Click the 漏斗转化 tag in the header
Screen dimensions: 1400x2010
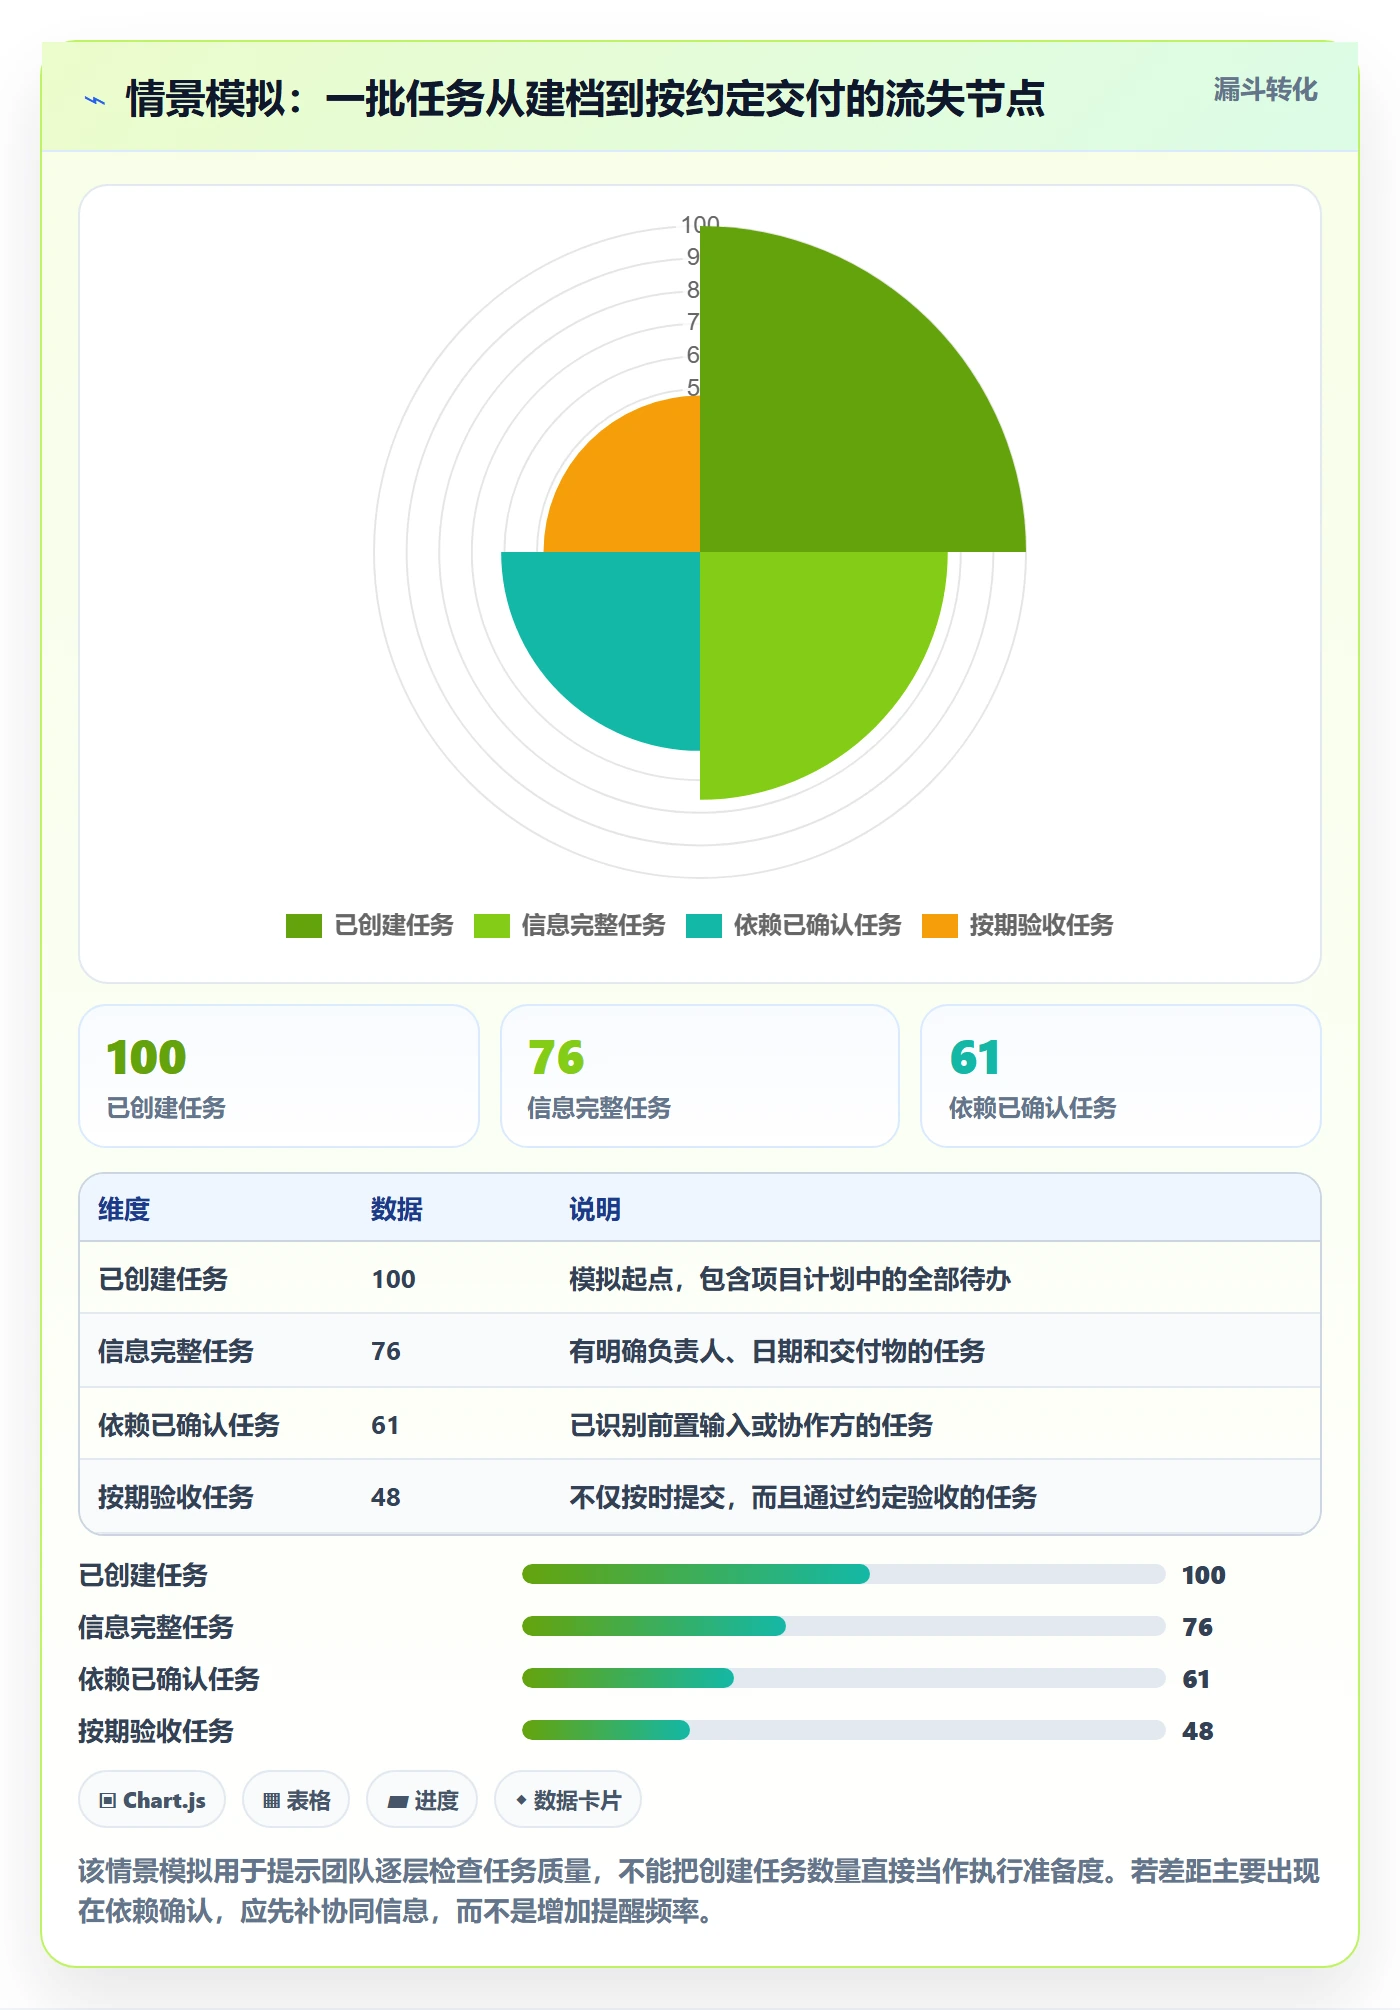(1265, 90)
